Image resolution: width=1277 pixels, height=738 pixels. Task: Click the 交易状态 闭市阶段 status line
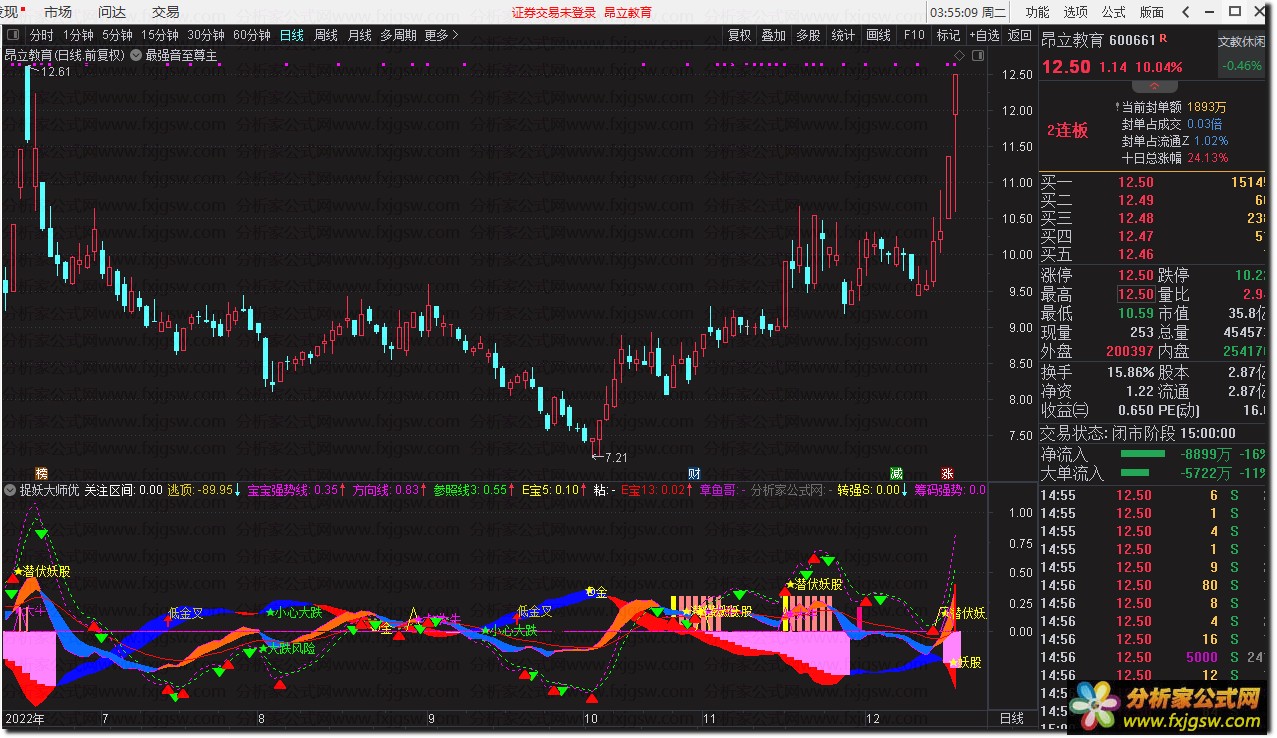click(1138, 433)
